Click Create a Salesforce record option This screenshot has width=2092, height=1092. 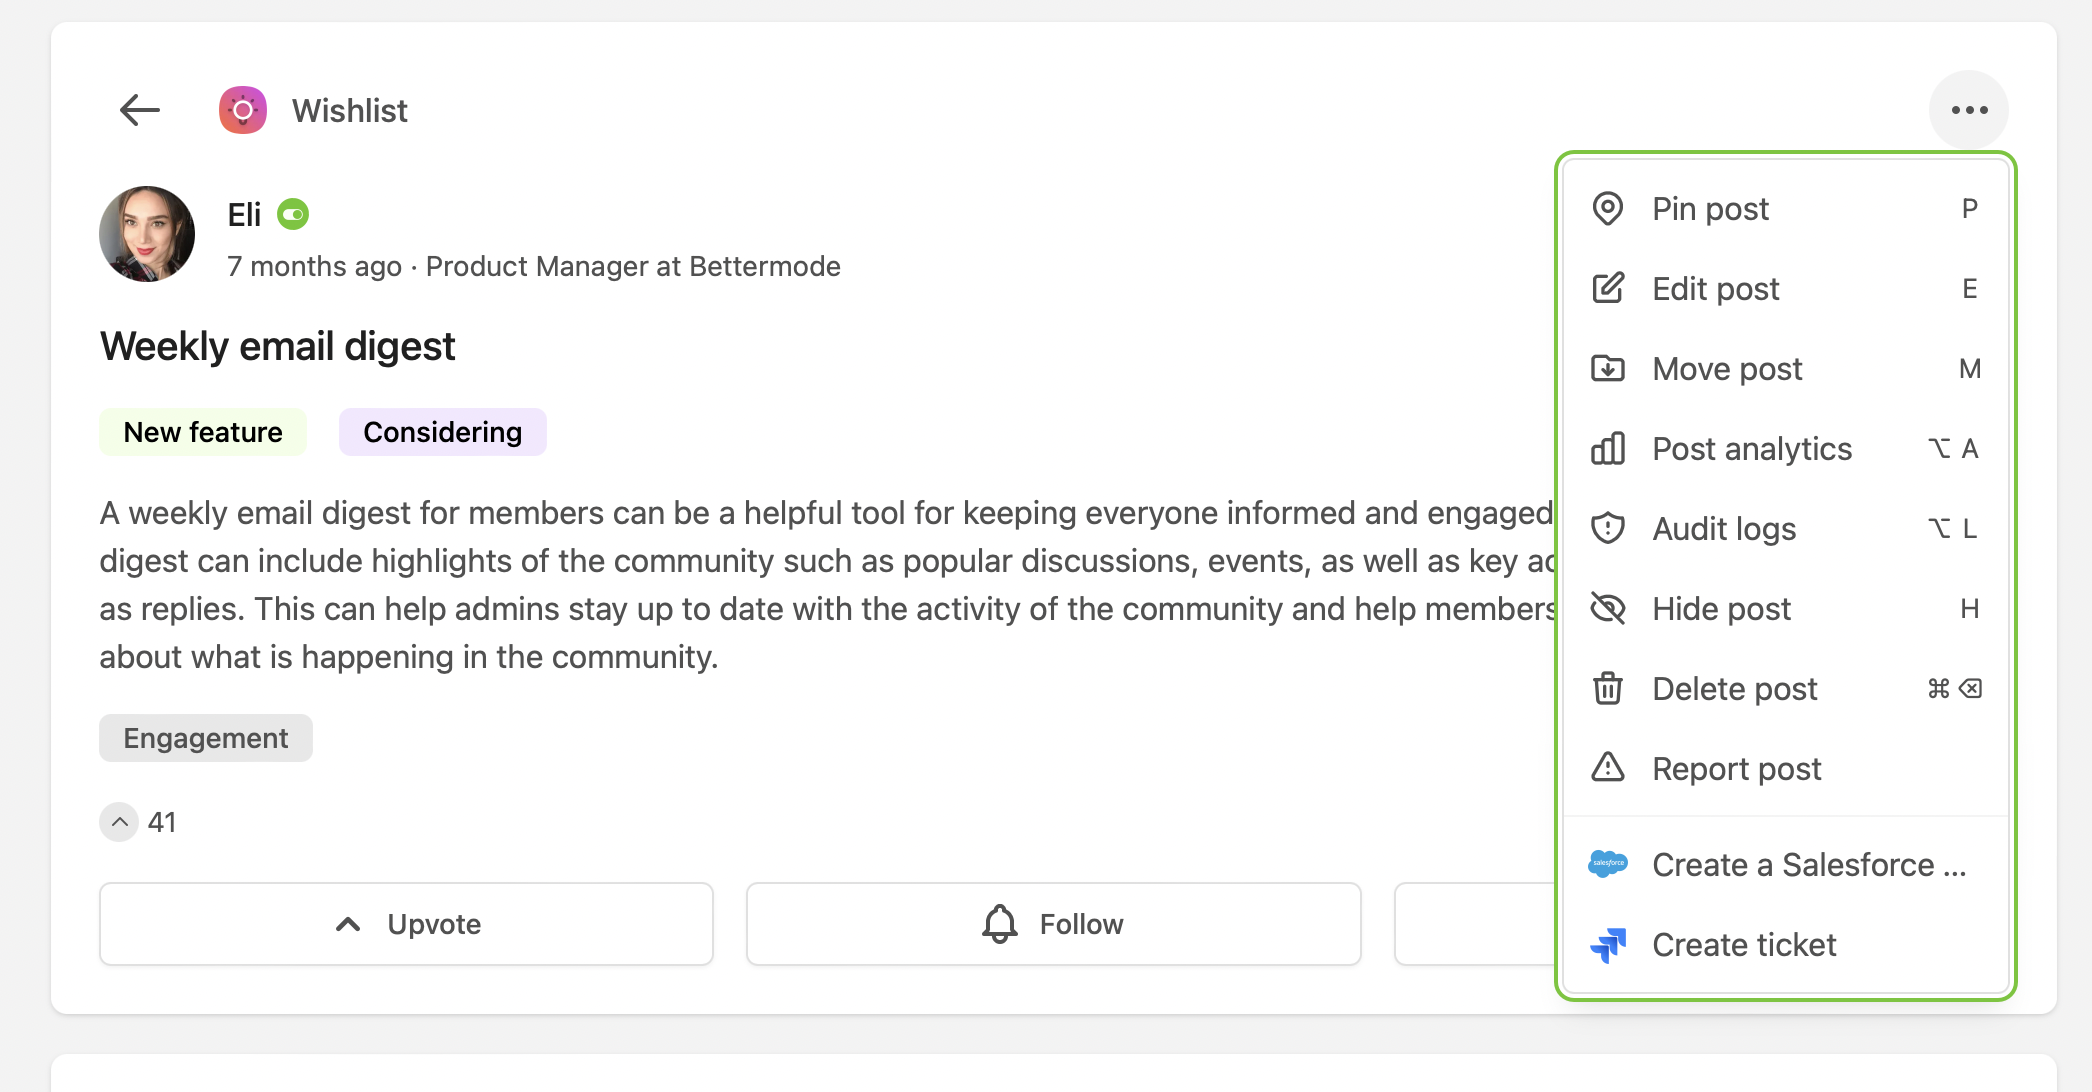pyautogui.click(x=1785, y=865)
